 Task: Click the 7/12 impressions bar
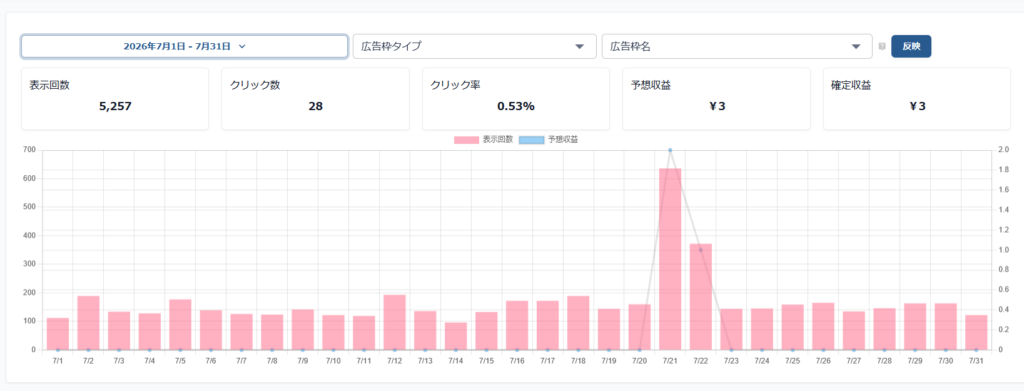tap(394, 322)
